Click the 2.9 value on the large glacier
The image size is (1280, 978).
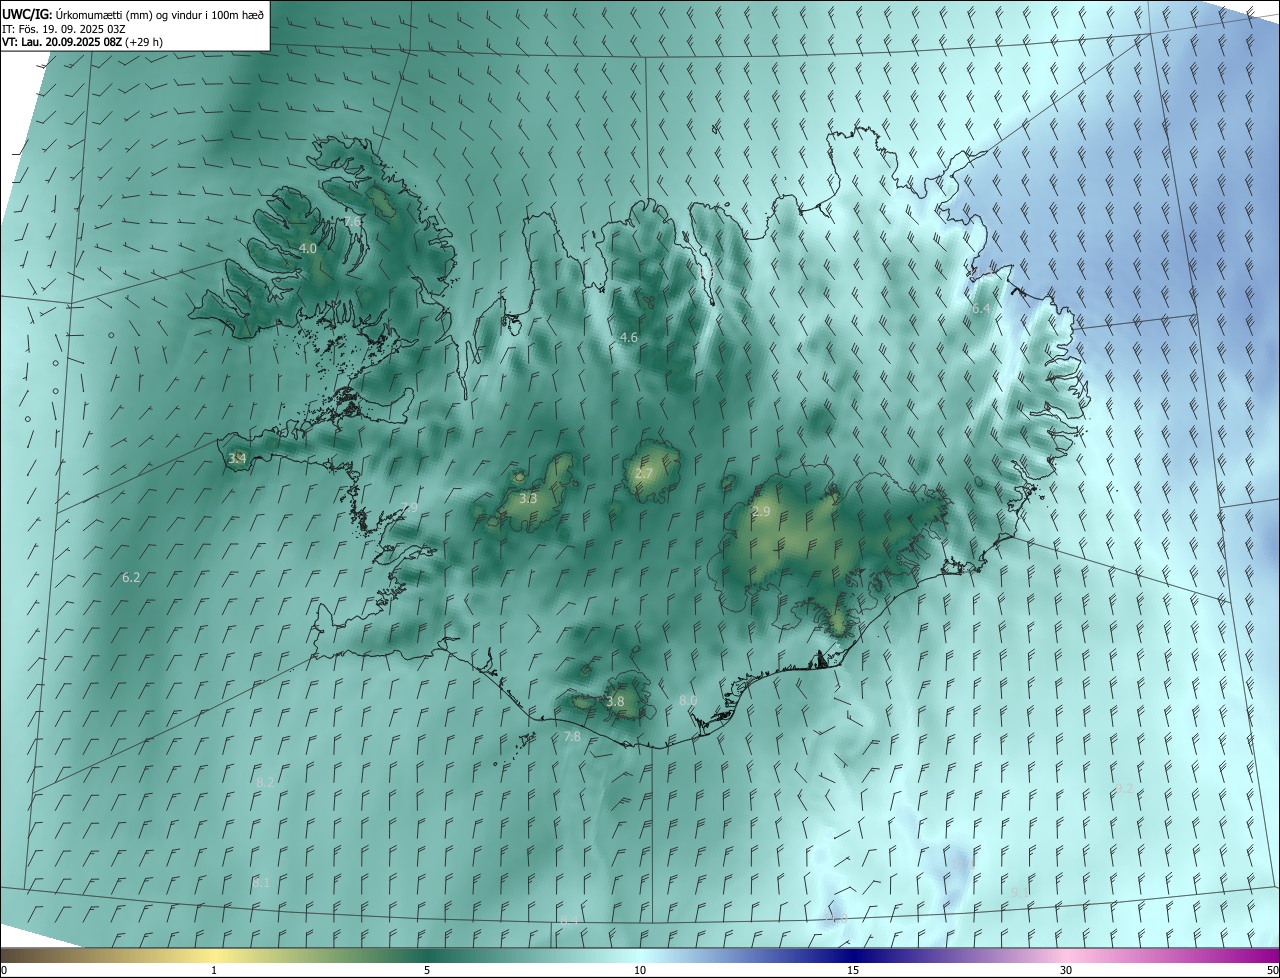click(x=761, y=511)
